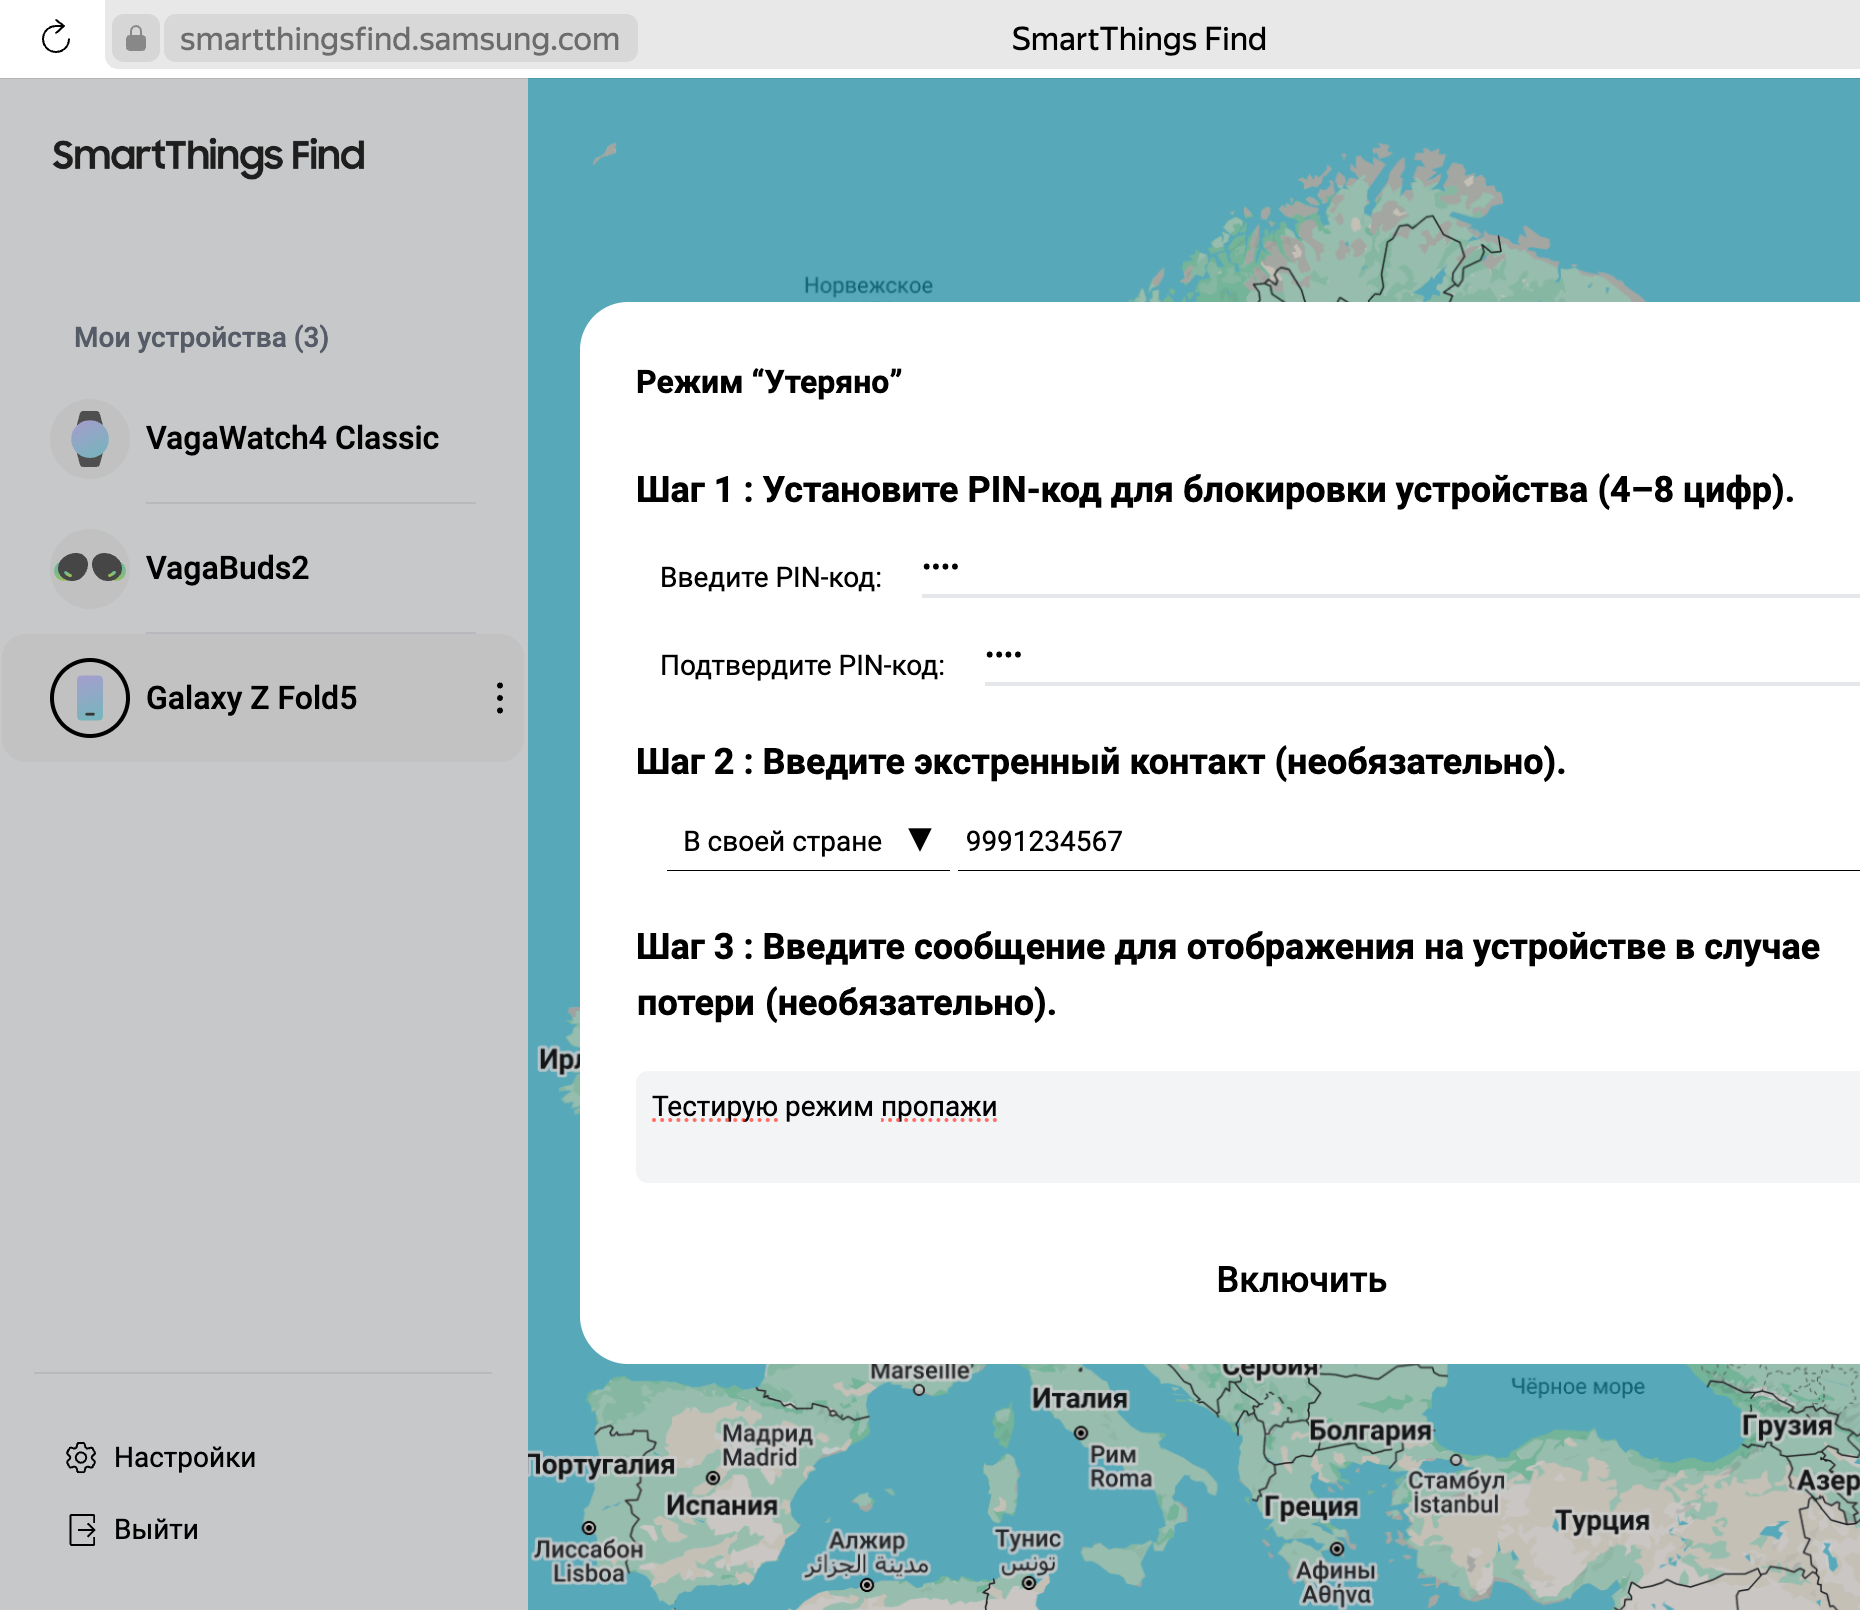Reload the page with the refresh icon
Viewport: 1860px width, 1610px height.
tap(56, 38)
